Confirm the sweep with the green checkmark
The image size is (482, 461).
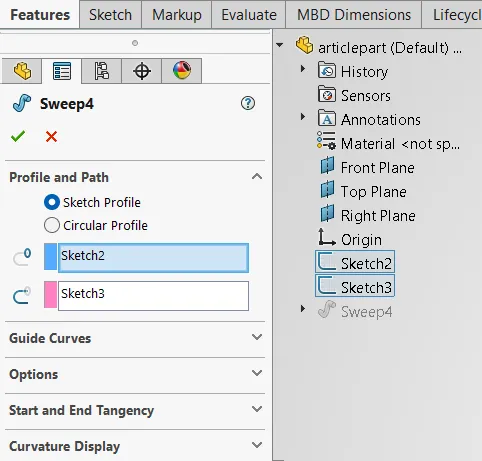pyautogui.click(x=18, y=136)
